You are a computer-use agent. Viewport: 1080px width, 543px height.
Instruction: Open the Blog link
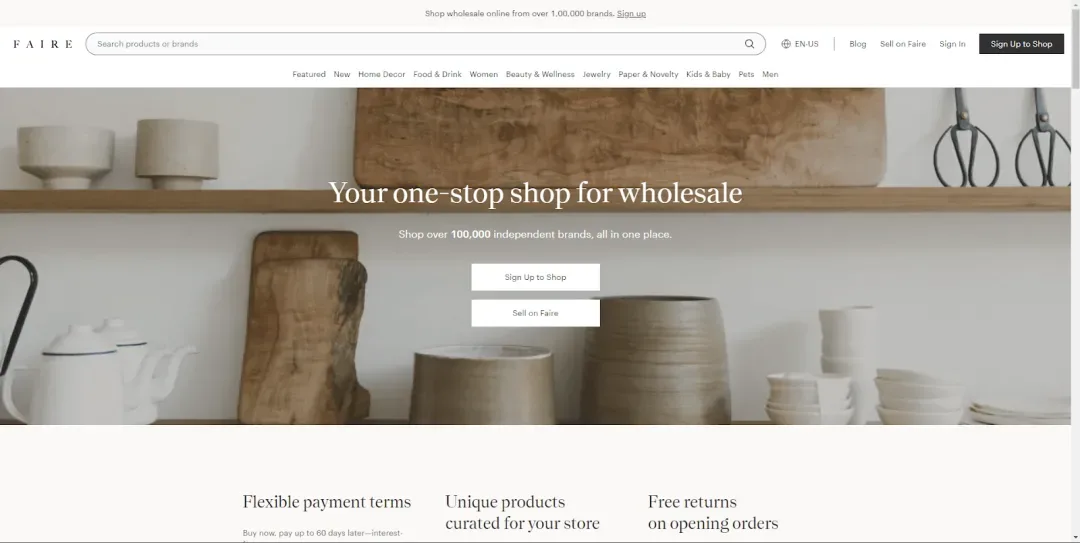tap(857, 44)
